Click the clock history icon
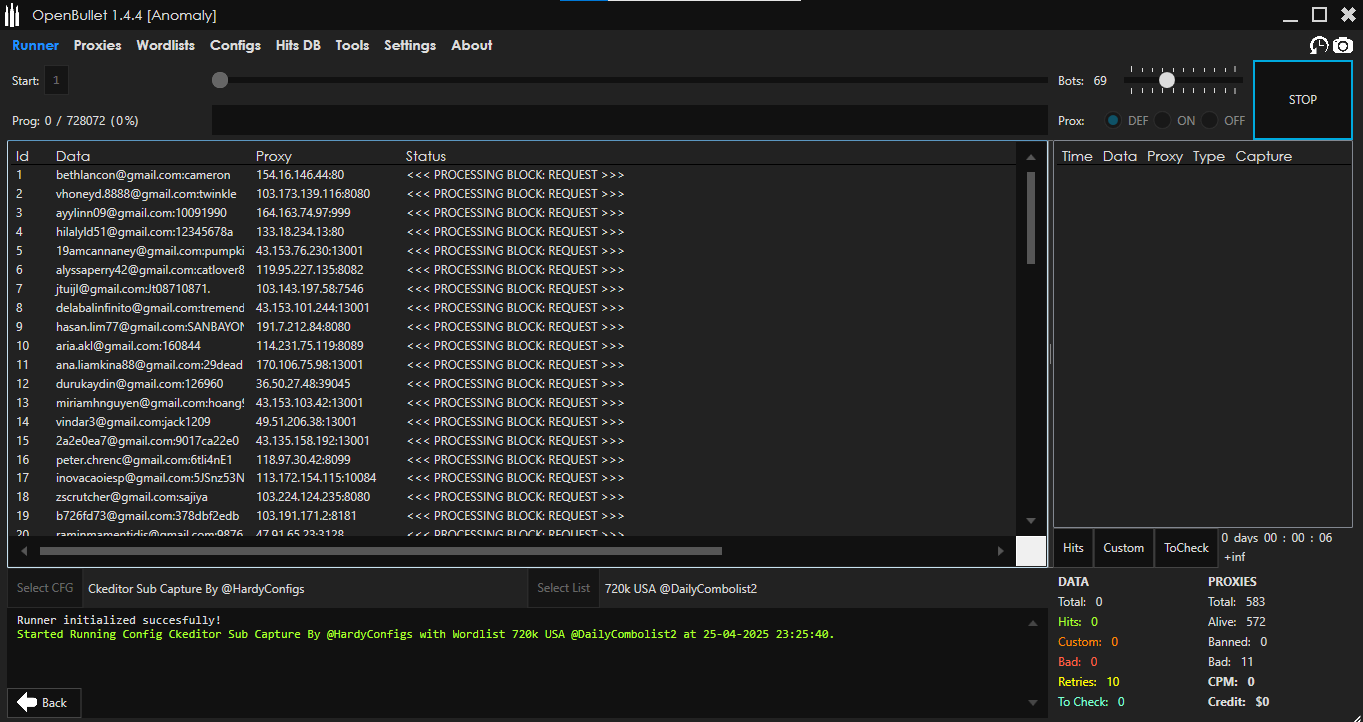 (x=1319, y=46)
